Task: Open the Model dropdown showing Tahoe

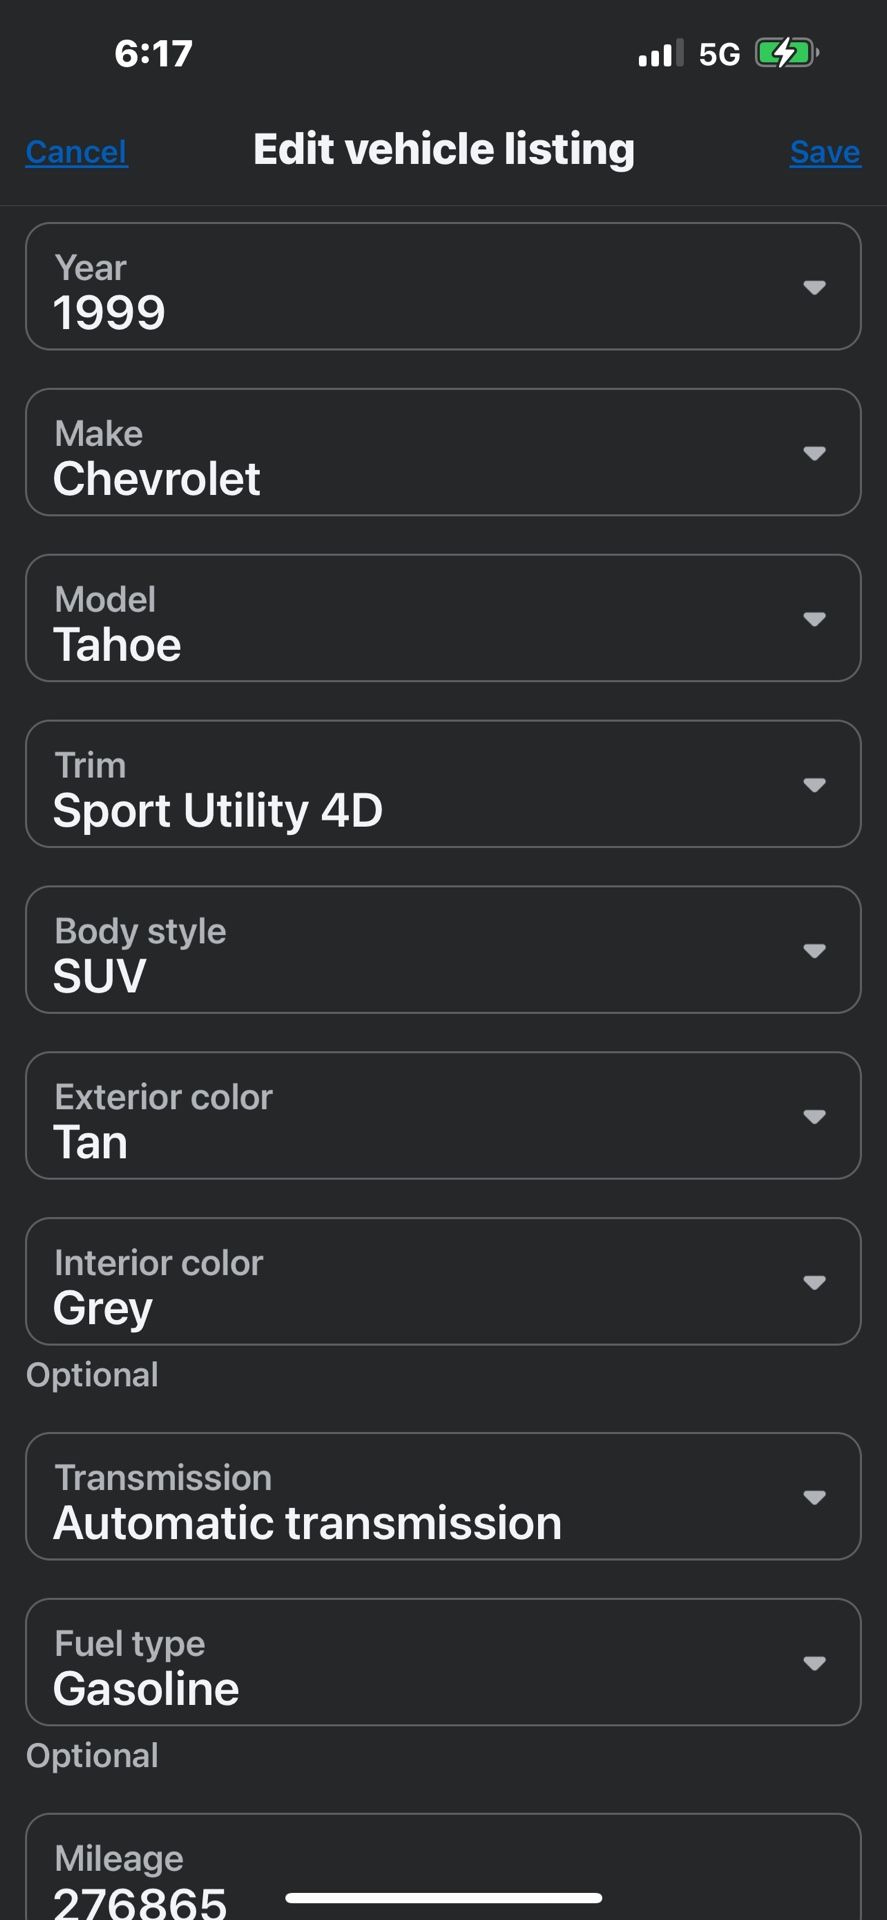Action: (x=443, y=619)
